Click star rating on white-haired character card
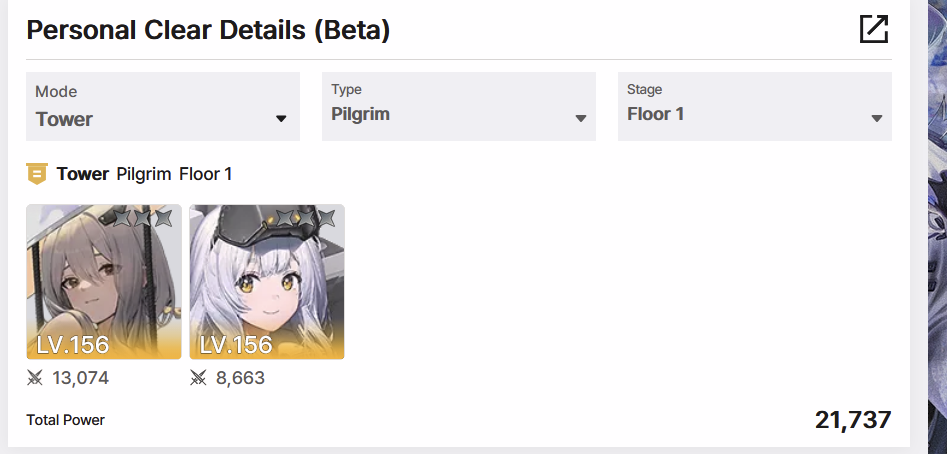Screen dimensions: 947x454 point(306,217)
